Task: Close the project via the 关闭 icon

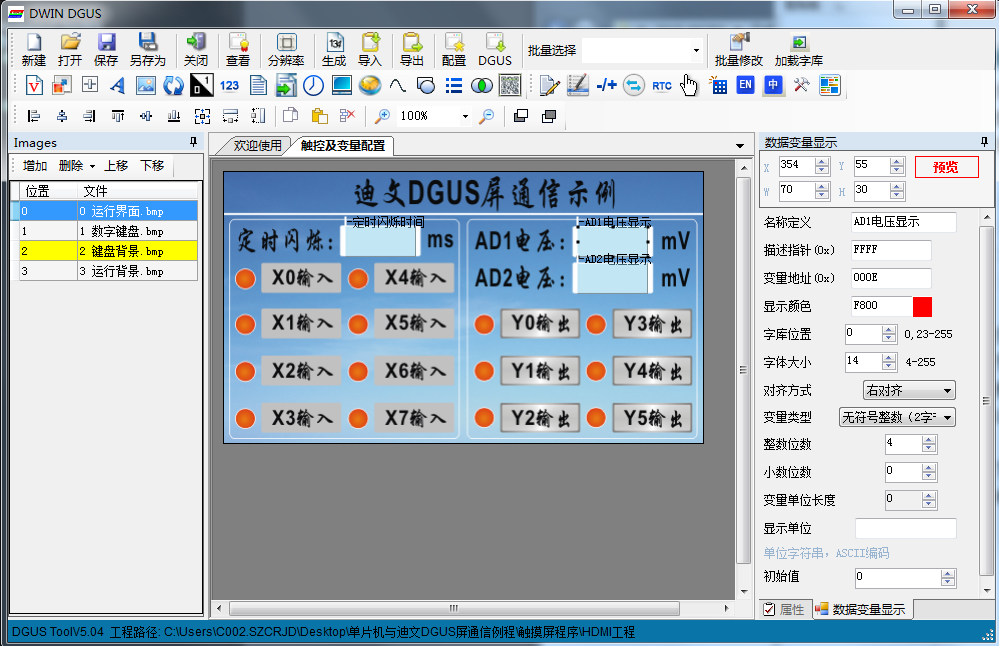Action: (x=196, y=49)
